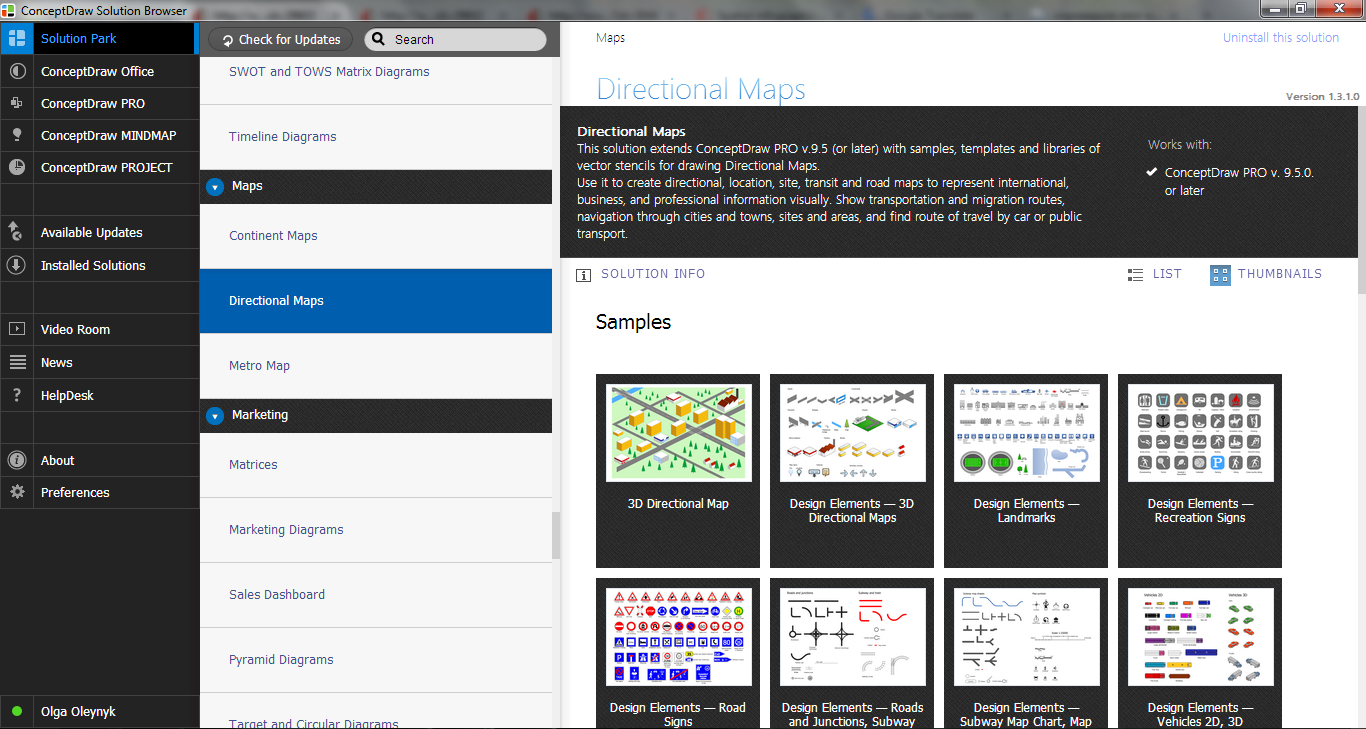Collapse the Marketing category

tap(214, 415)
